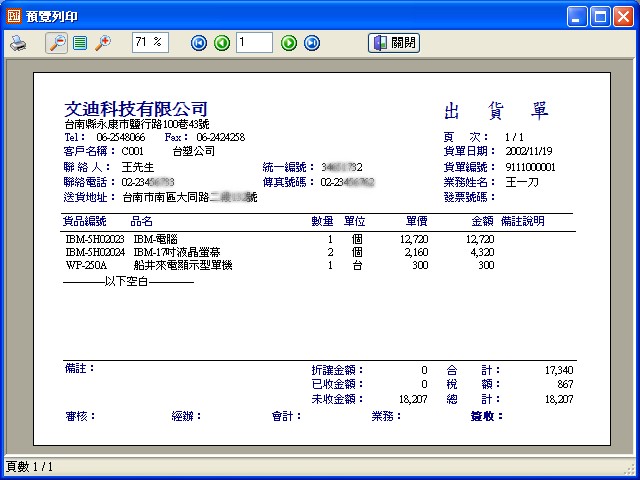This screenshot has width=640, height=480.
Task: Click the page number input field
Action: 254,42
